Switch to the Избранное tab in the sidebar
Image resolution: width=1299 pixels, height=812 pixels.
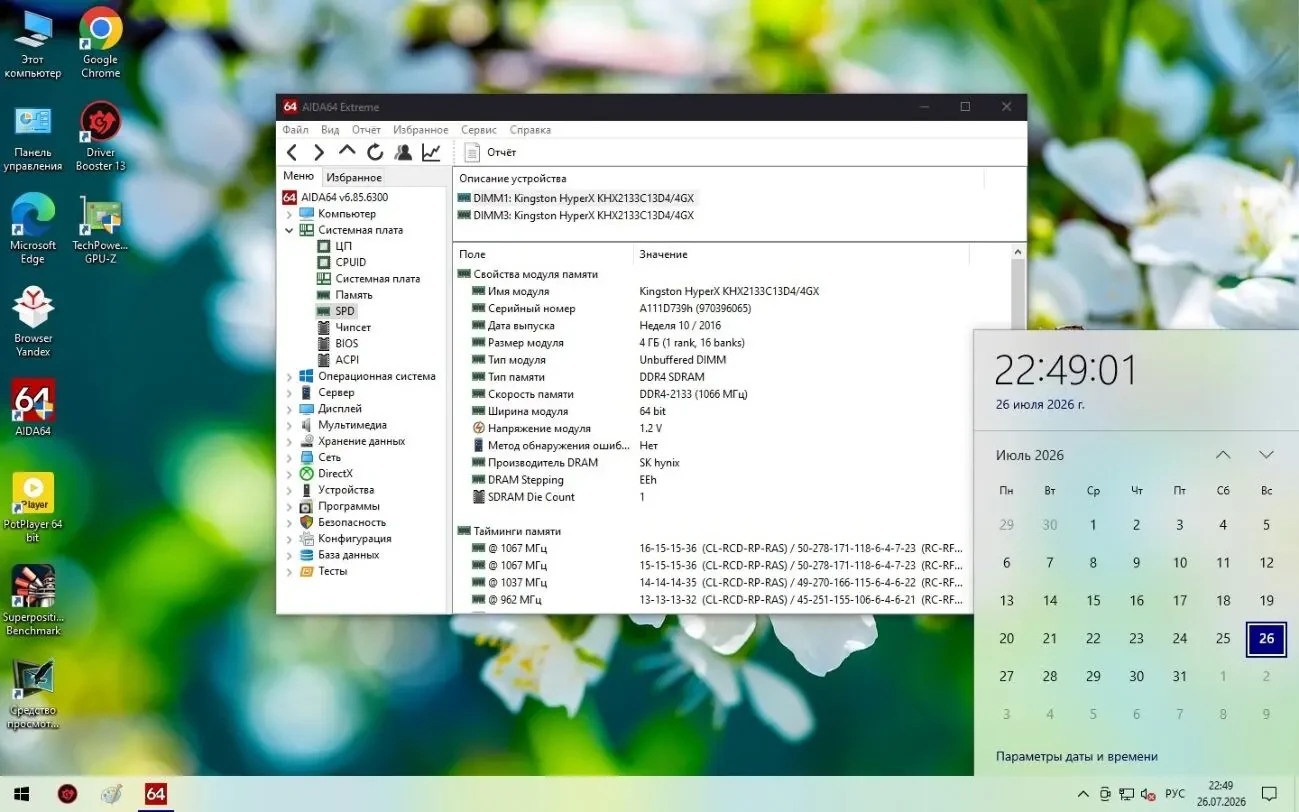click(x=354, y=177)
